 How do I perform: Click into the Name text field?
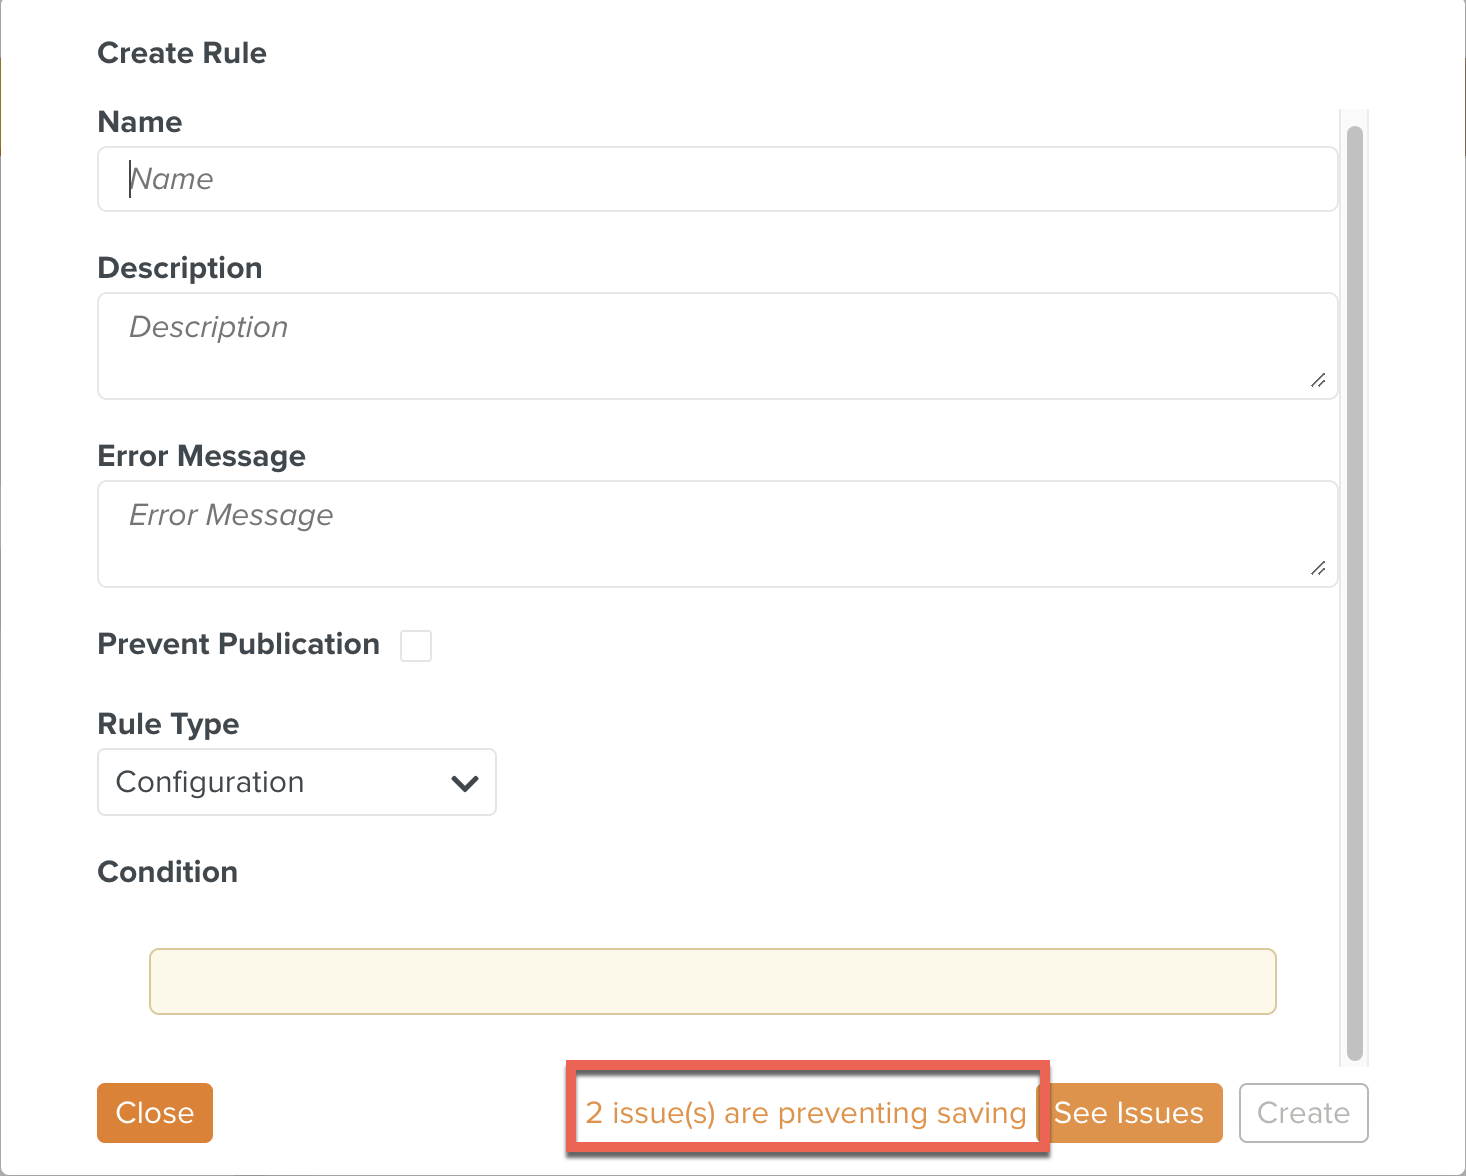pos(717,179)
